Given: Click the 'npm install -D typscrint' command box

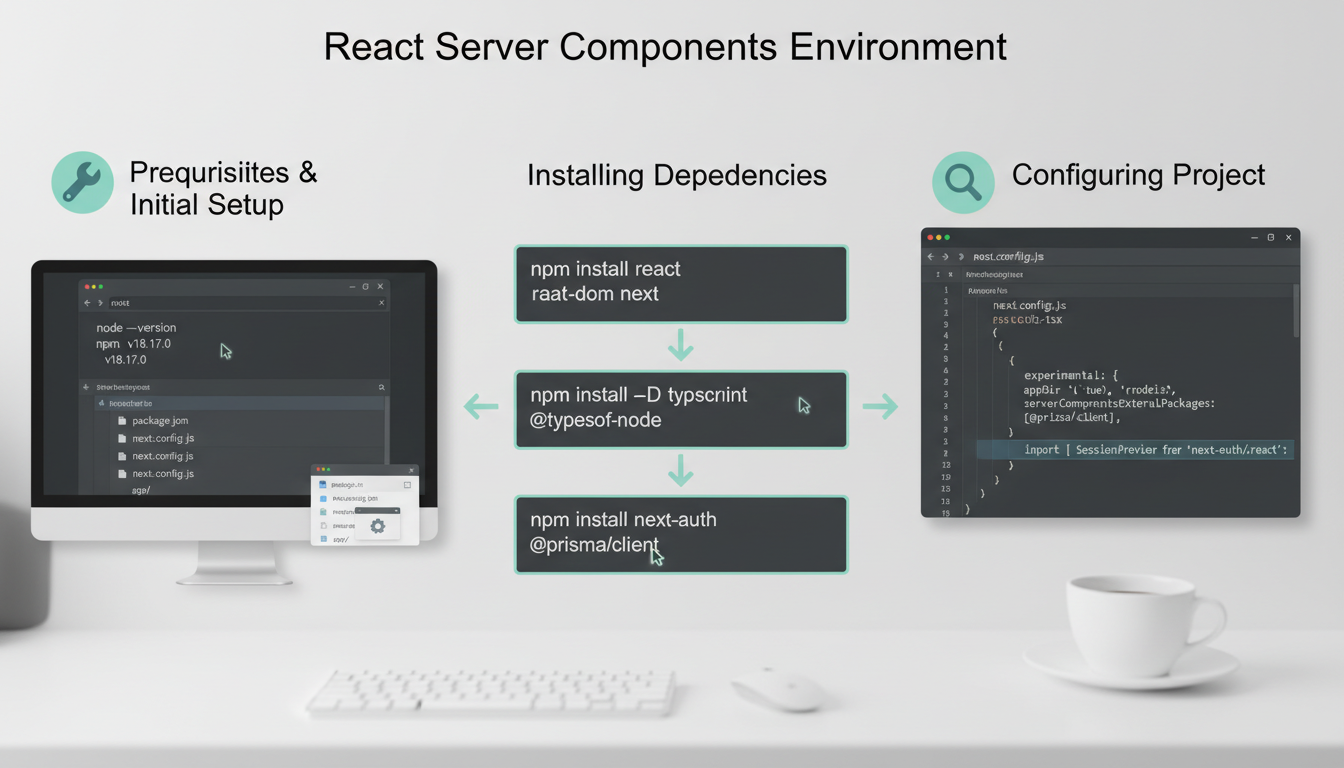Looking at the screenshot, I should [681, 409].
